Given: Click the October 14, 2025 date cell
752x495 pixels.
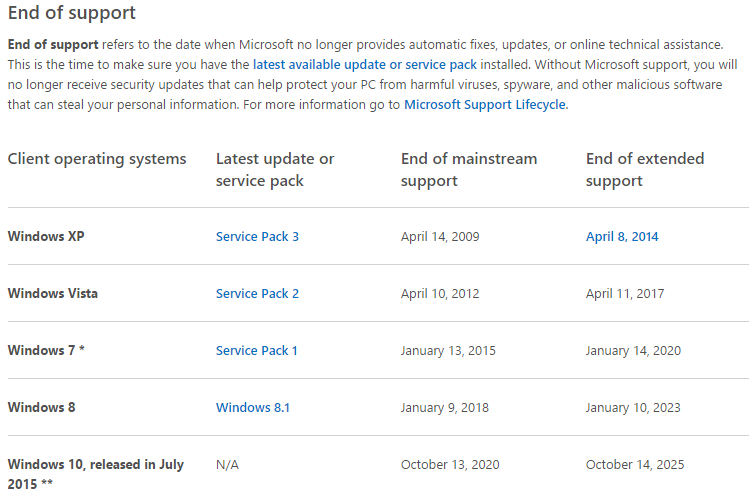Looking at the screenshot, I should tap(637, 465).
